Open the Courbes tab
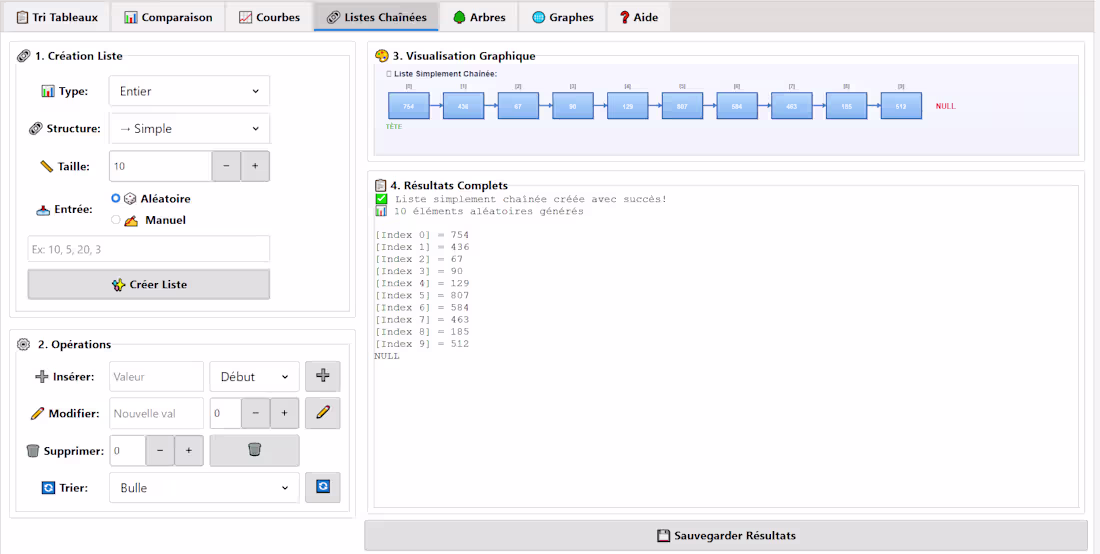 click(269, 17)
